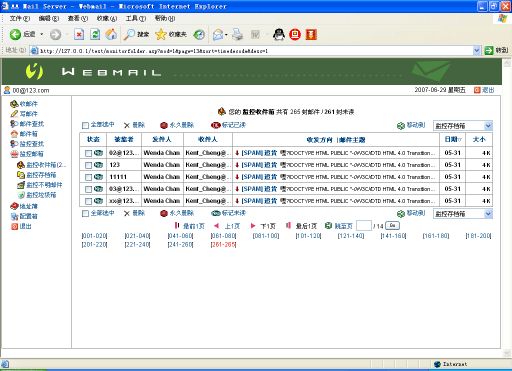Open 编辑 (Edit) menu

tap(49, 18)
